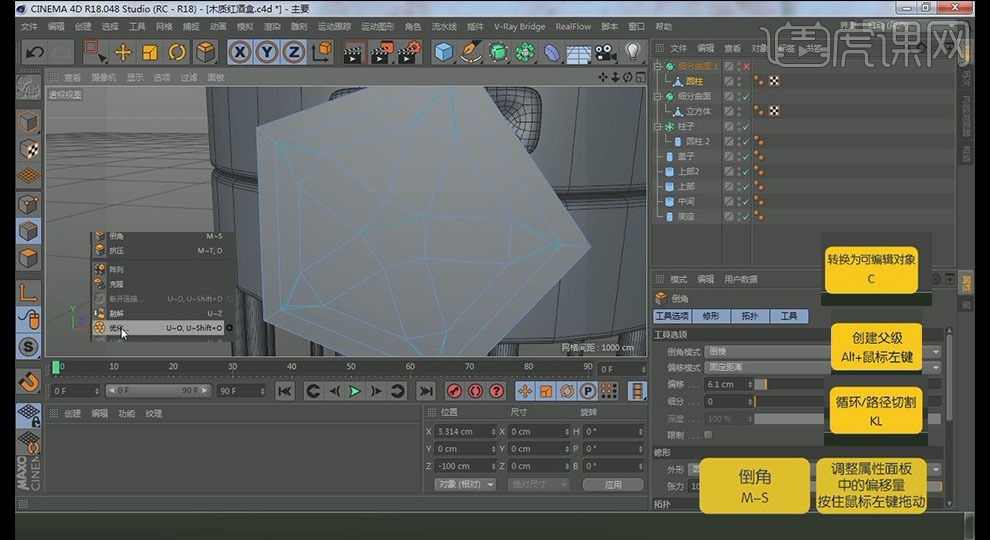This screenshot has height=540, width=990.
Task: Click the Locked Workplane grid icon
Action: click(x=28, y=416)
